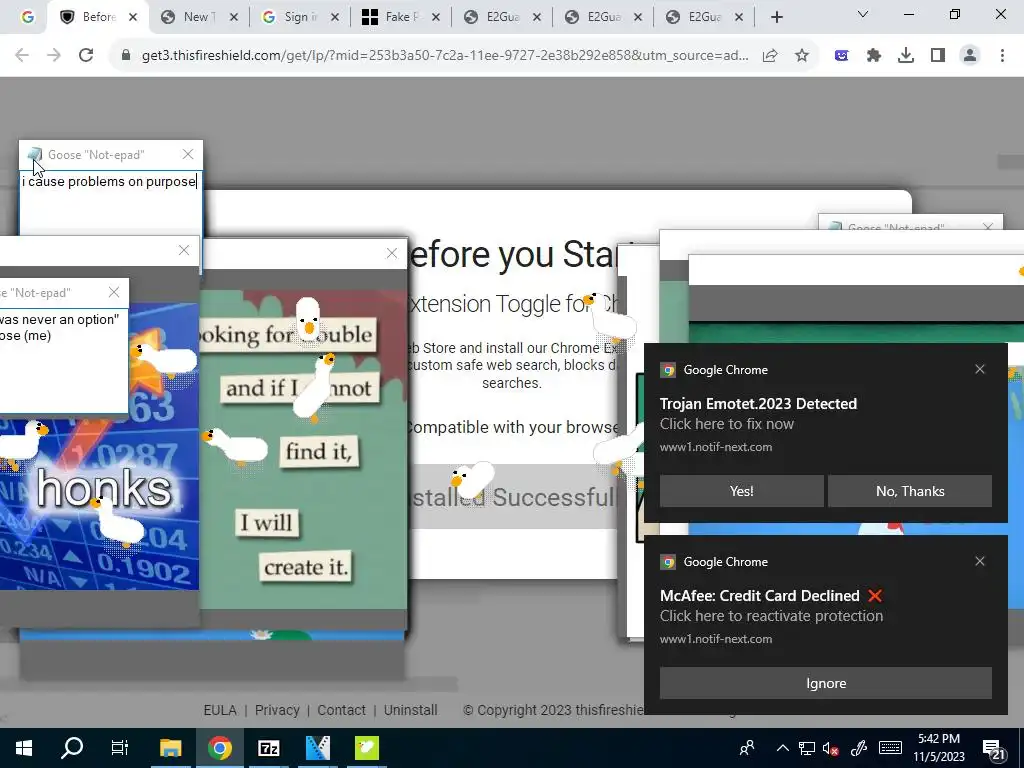Open a new browser tab
The image size is (1024, 768).
(776, 18)
